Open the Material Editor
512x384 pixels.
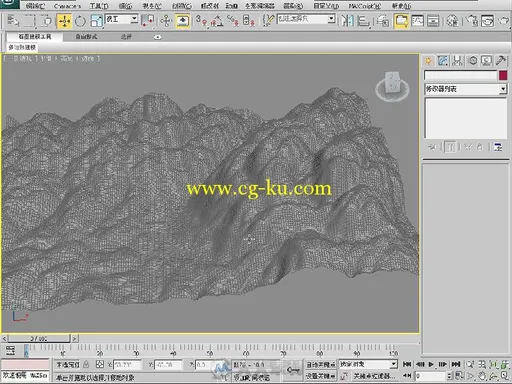pyautogui.click(x=452, y=21)
